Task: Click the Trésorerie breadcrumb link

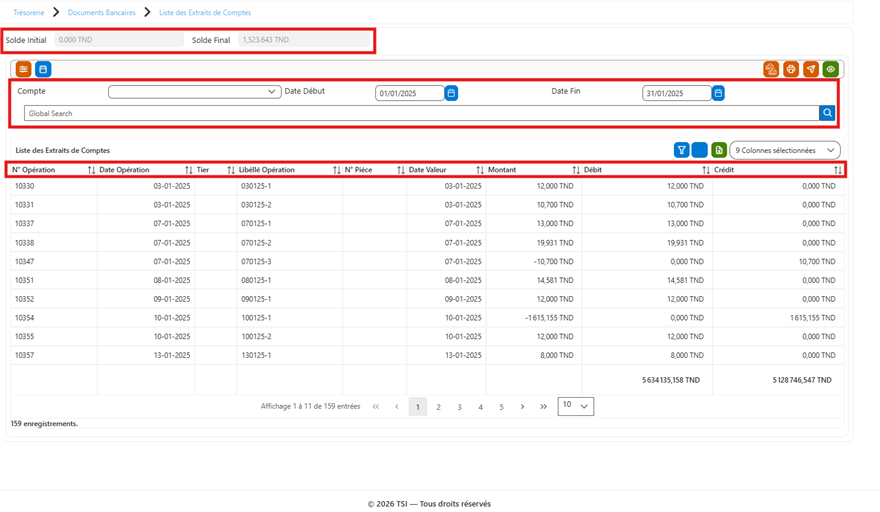Action: [29, 12]
